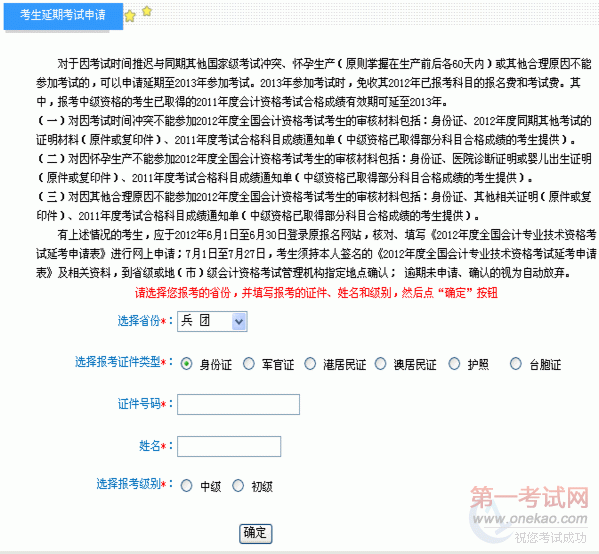Select the 军官证 radio button
This screenshot has width=599, height=554.
249,364
